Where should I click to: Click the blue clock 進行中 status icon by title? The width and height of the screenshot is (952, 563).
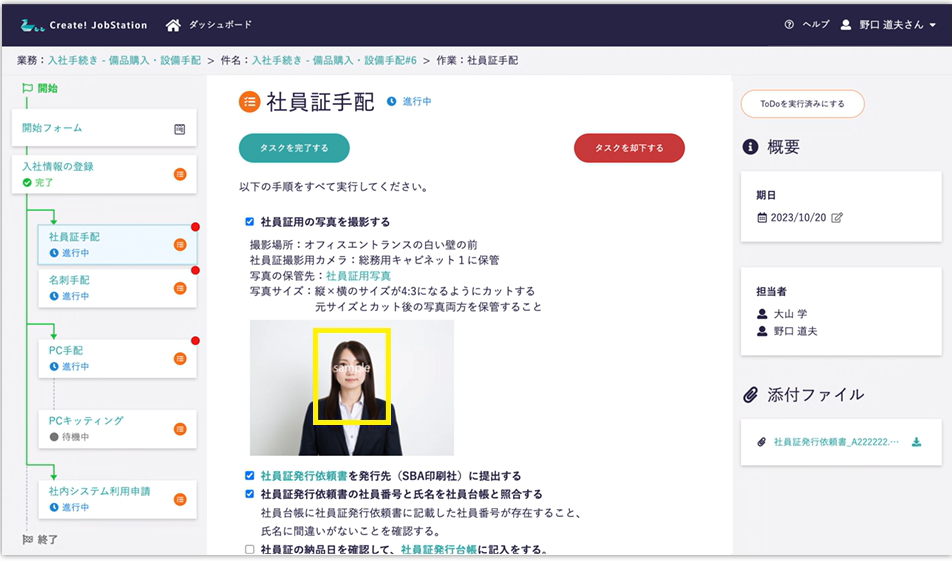point(392,101)
